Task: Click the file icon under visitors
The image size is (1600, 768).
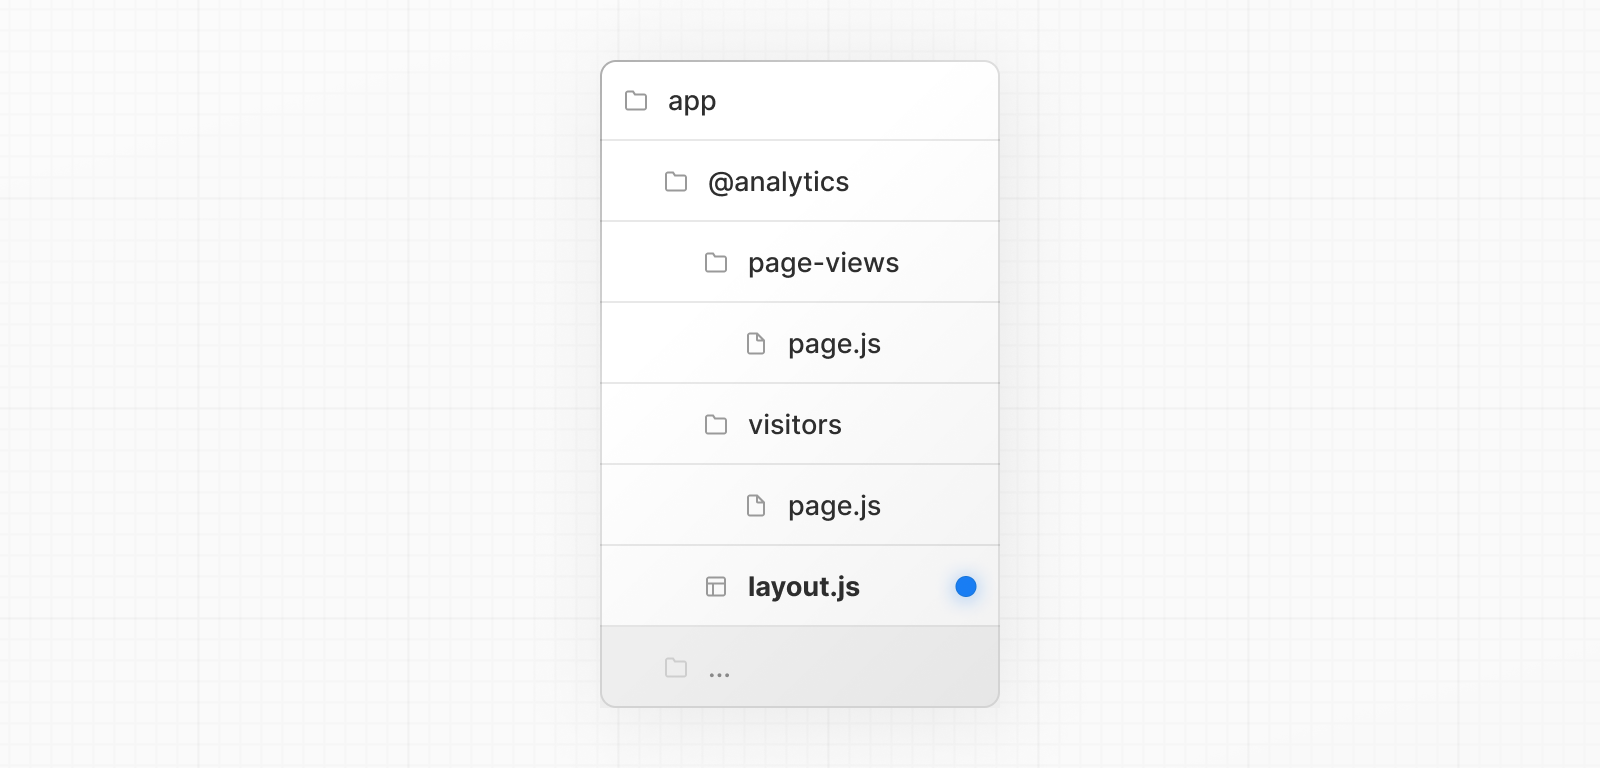Action: pyautogui.click(x=756, y=506)
